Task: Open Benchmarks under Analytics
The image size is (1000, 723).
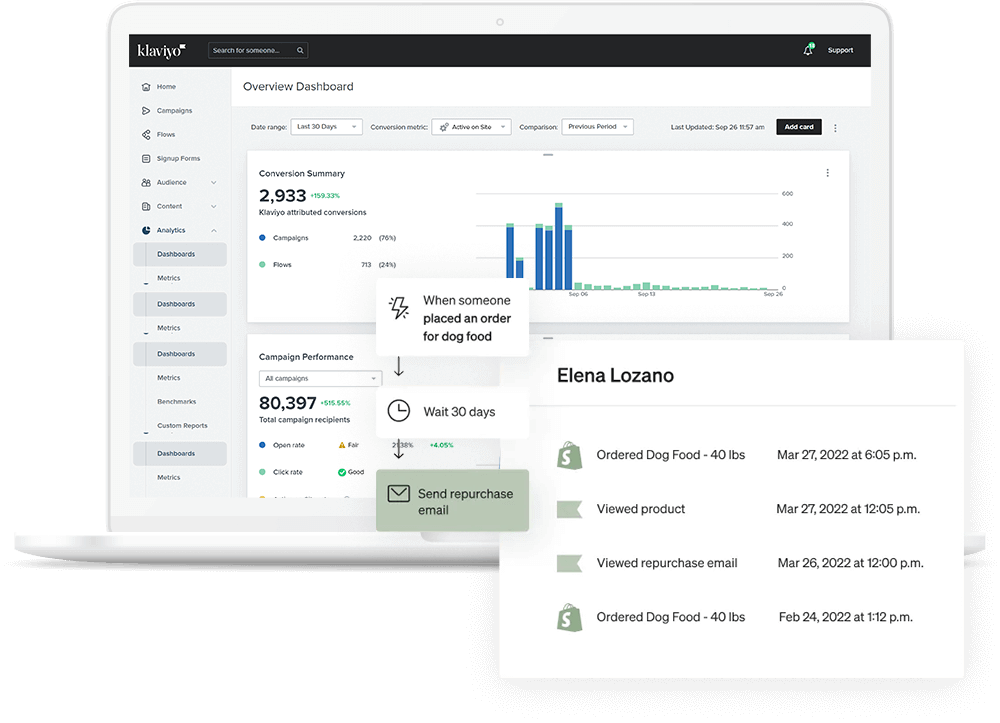Action: pyautogui.click(x=177, y=402)
